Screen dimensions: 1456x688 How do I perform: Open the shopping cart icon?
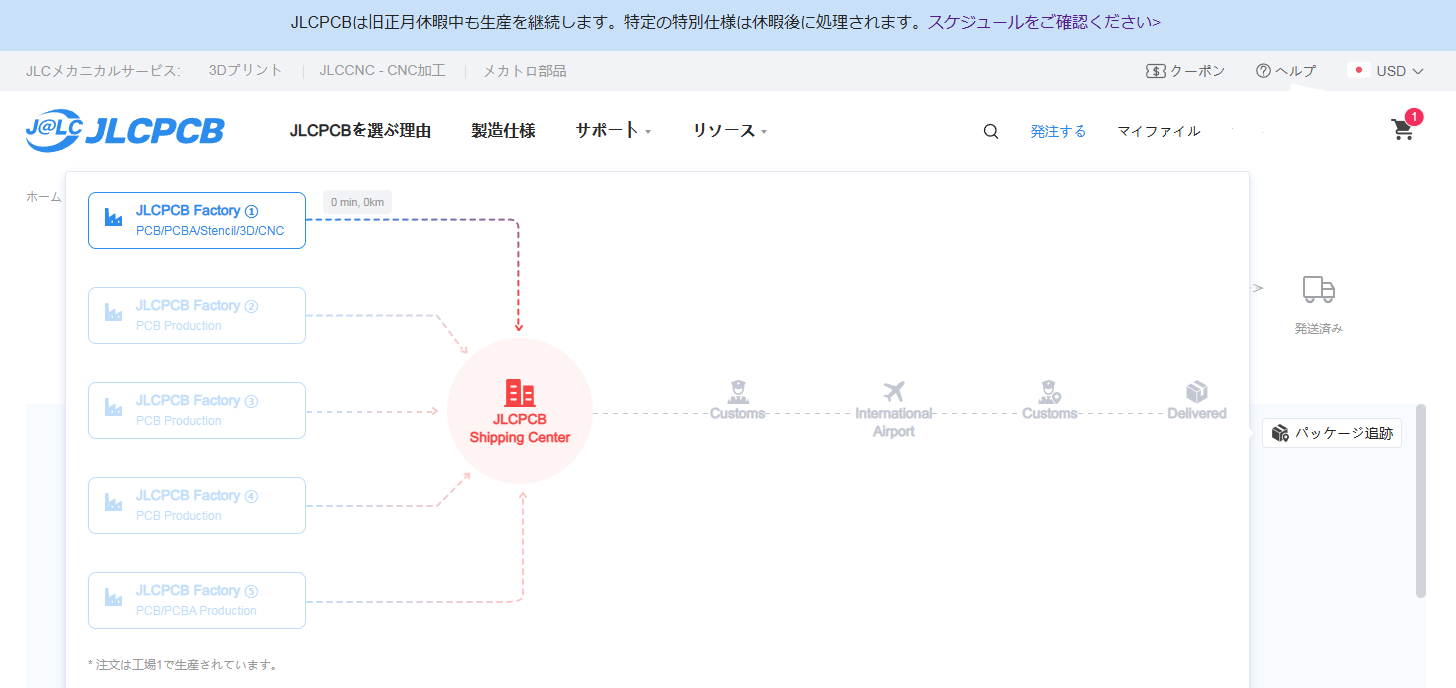point(1402,130)
